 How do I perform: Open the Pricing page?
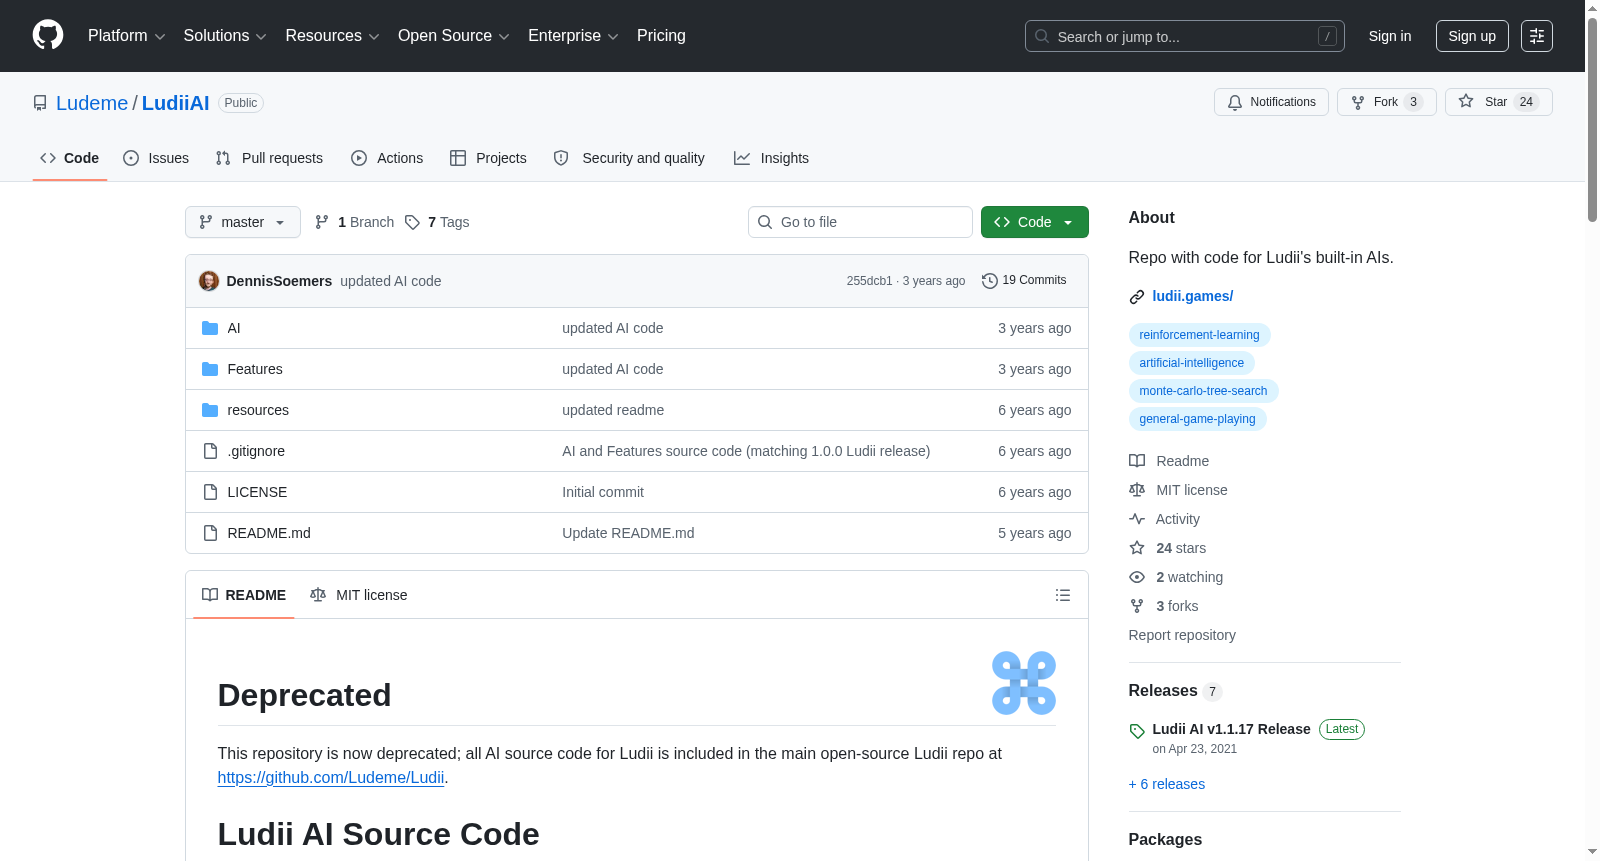tap(661, 36)
